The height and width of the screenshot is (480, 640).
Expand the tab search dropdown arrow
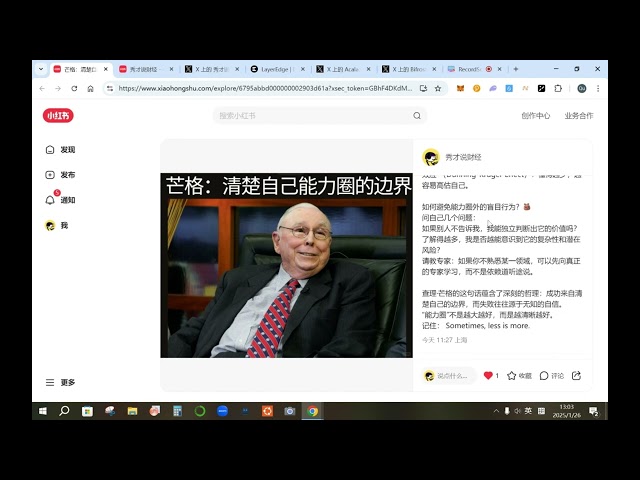click(x=41, y=69)
